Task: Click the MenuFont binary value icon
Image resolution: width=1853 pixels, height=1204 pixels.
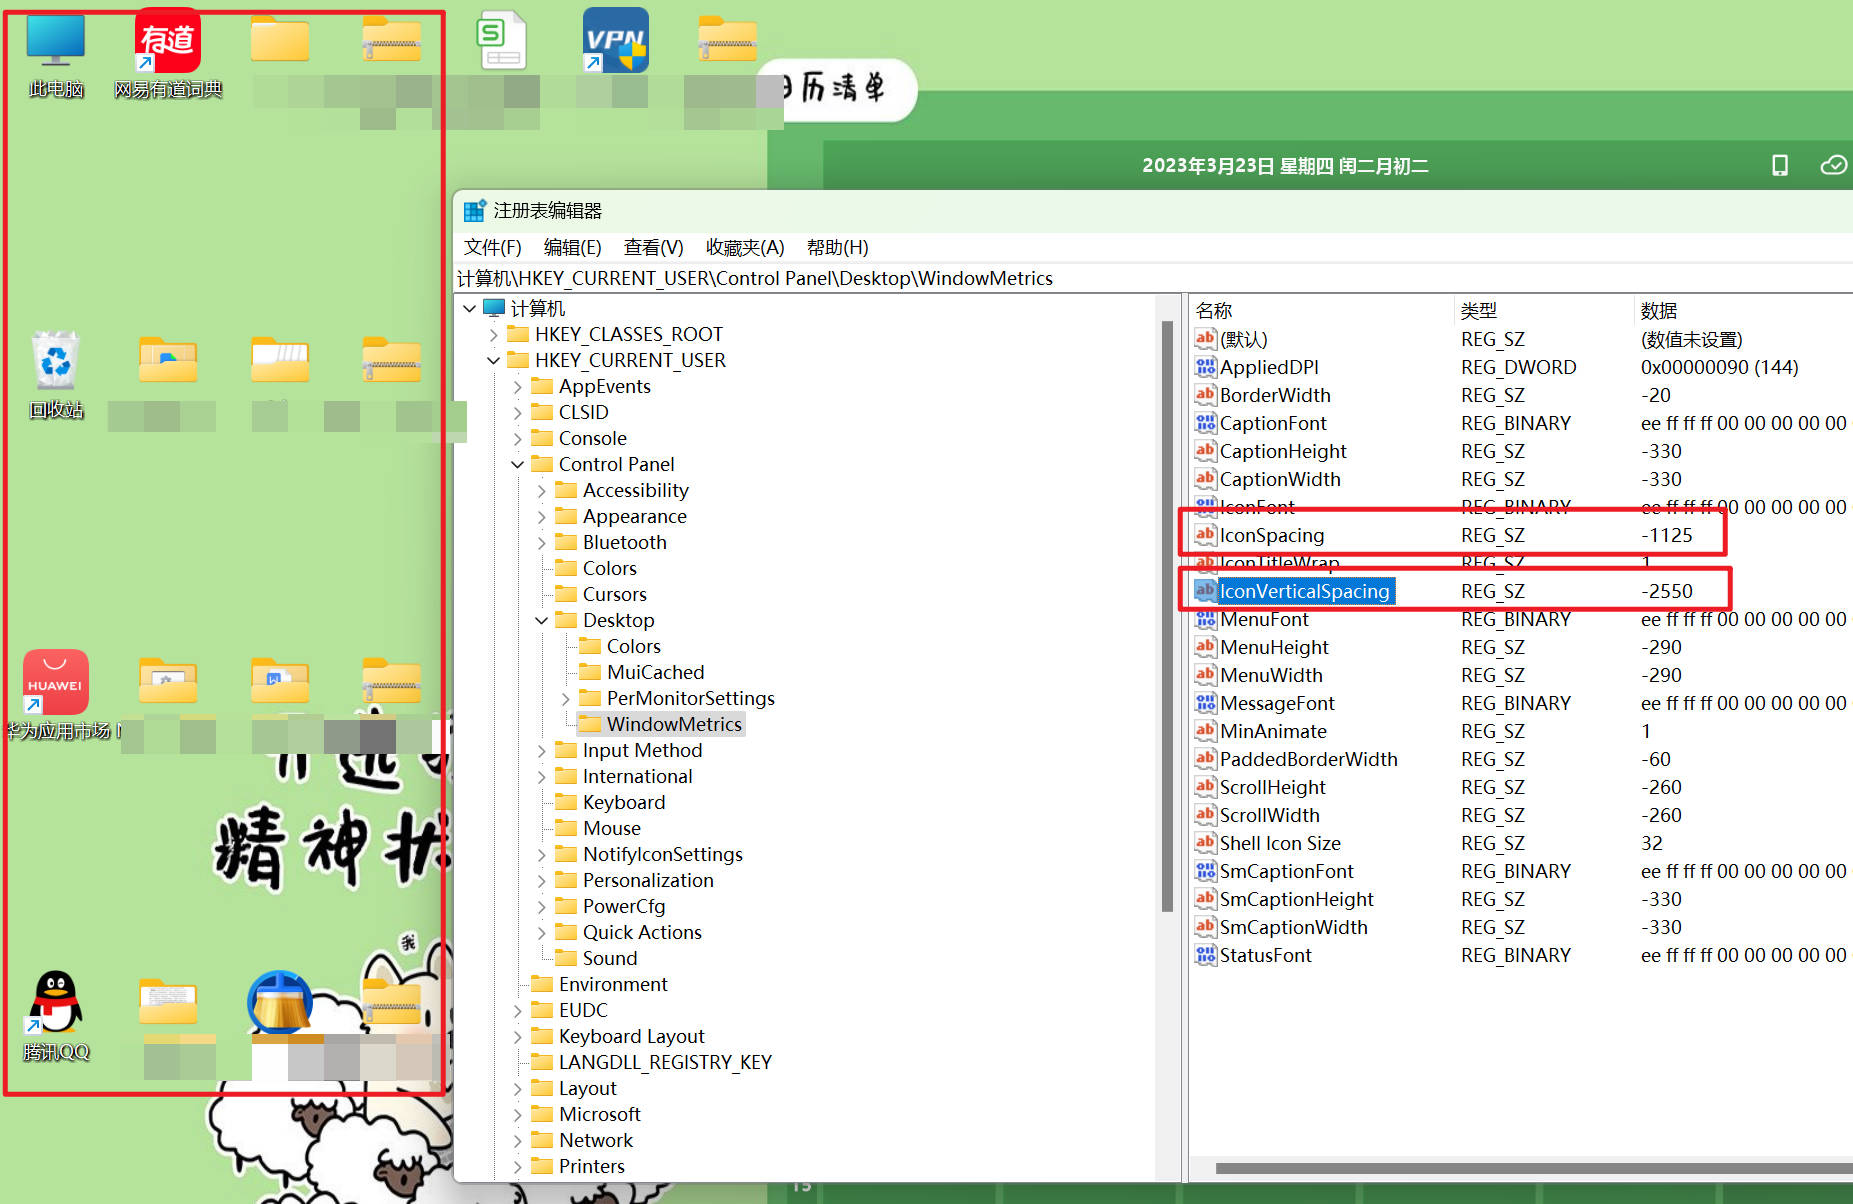Action: coord(1206,619)
